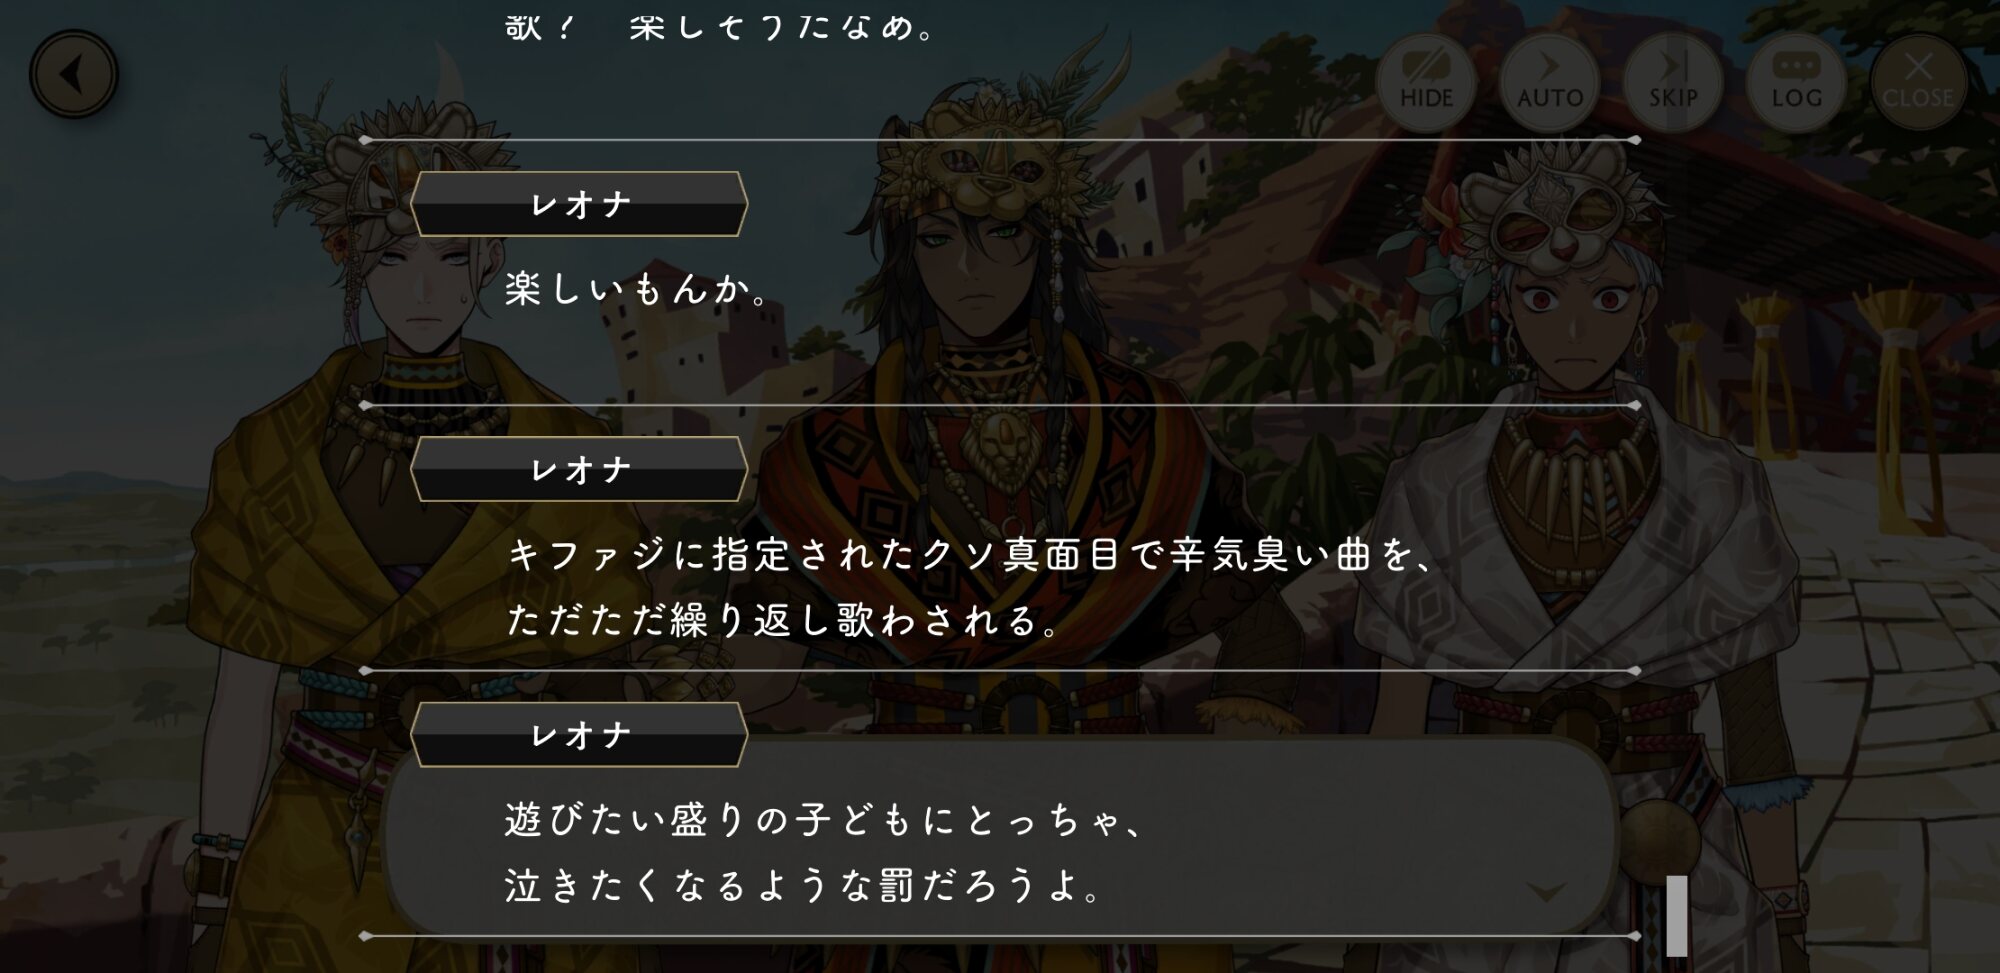
Task: Select the third レオナ name plate
Action: [579, 735]
